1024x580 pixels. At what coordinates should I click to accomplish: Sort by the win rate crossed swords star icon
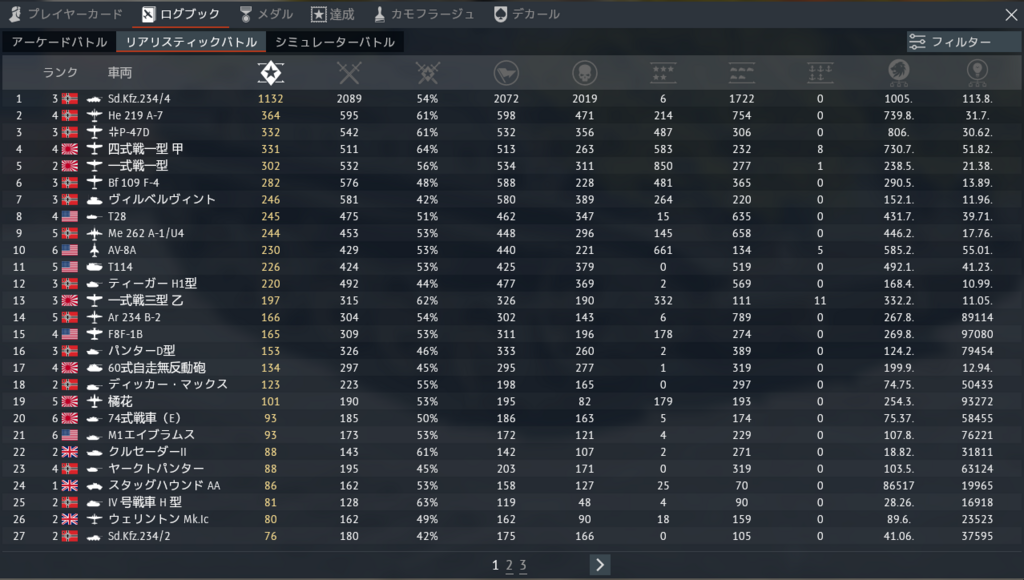point(428,72)
